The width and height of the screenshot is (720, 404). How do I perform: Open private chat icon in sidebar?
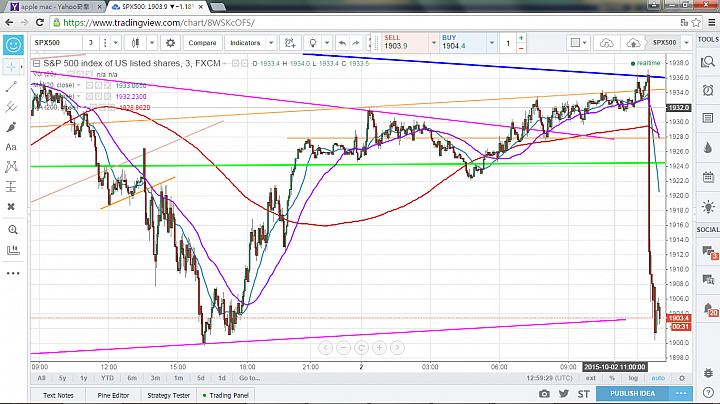pos(708,279)
